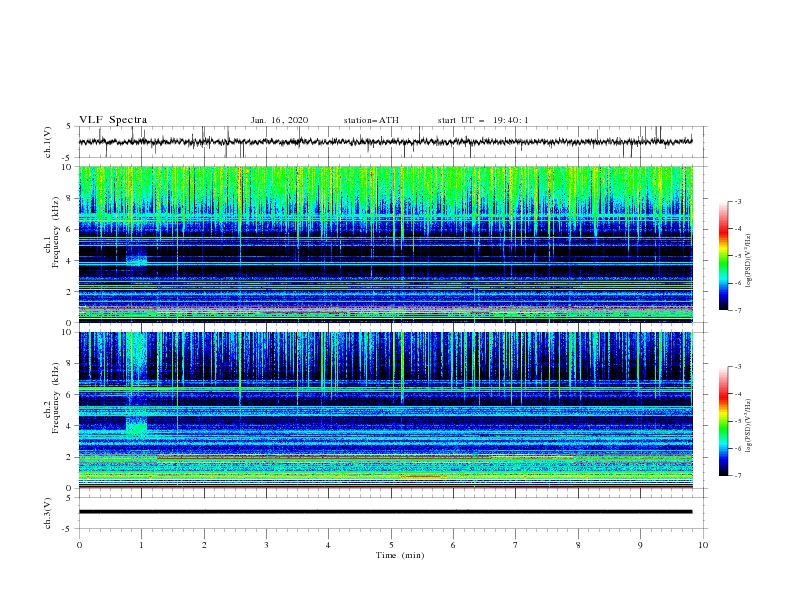Image resolution: width=792 pixels, height=612 pixels.
Task: Click the "-5" lower tick of ch.3(V) axis
Action: tap(68, 529)
